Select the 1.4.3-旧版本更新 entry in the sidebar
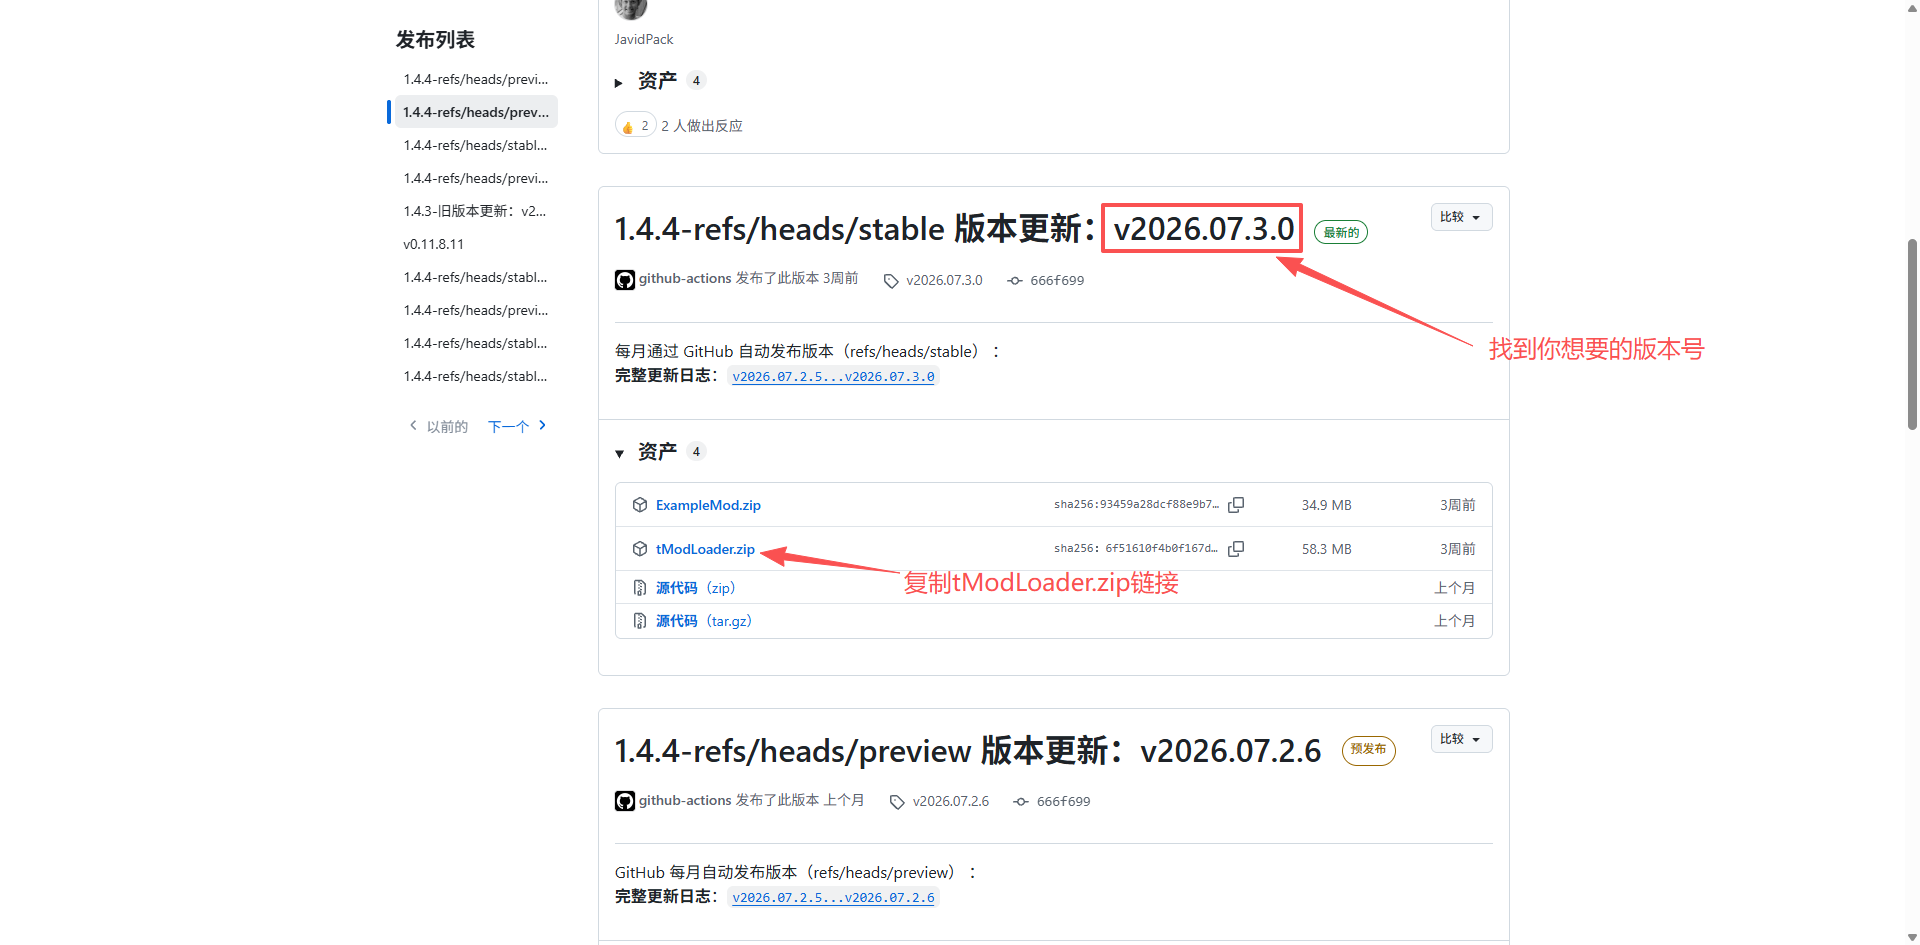1920x945 pixels. pyautogui.click(x=475, y=211)
